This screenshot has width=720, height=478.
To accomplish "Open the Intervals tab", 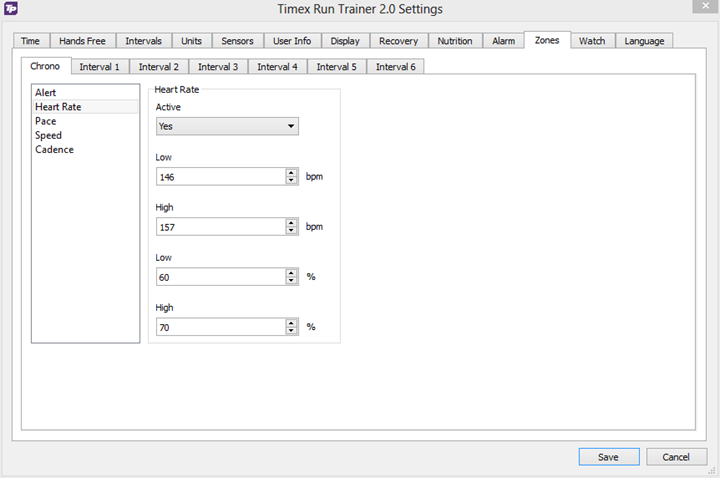I will (143, 41).
